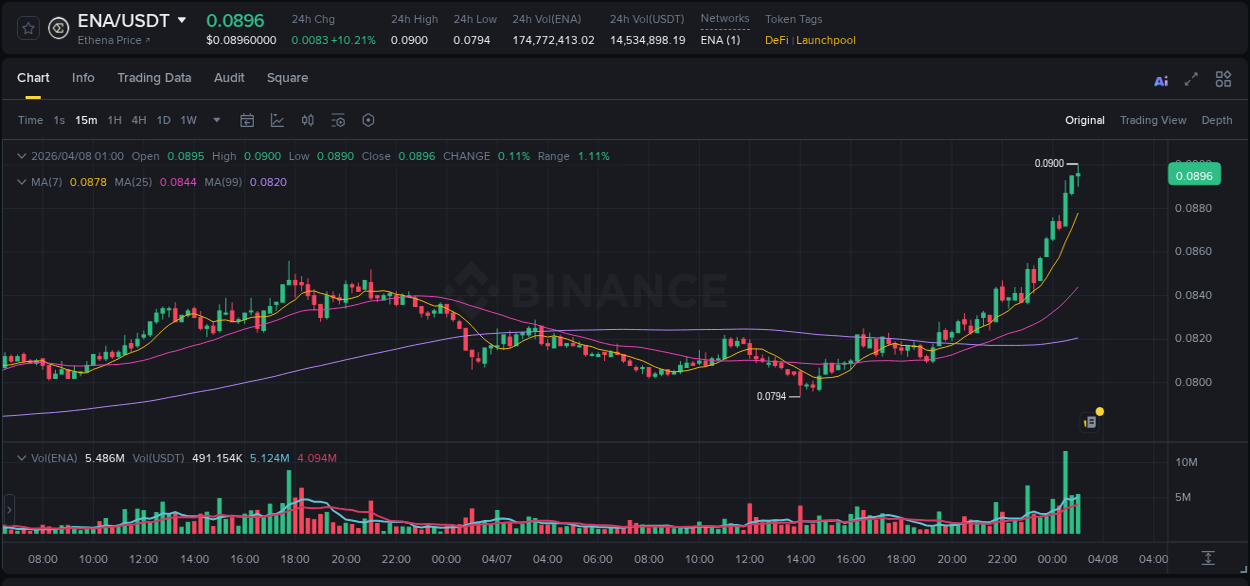
Task: Open the extra timeframe intervals dropdown
Action: coord(215,120)
